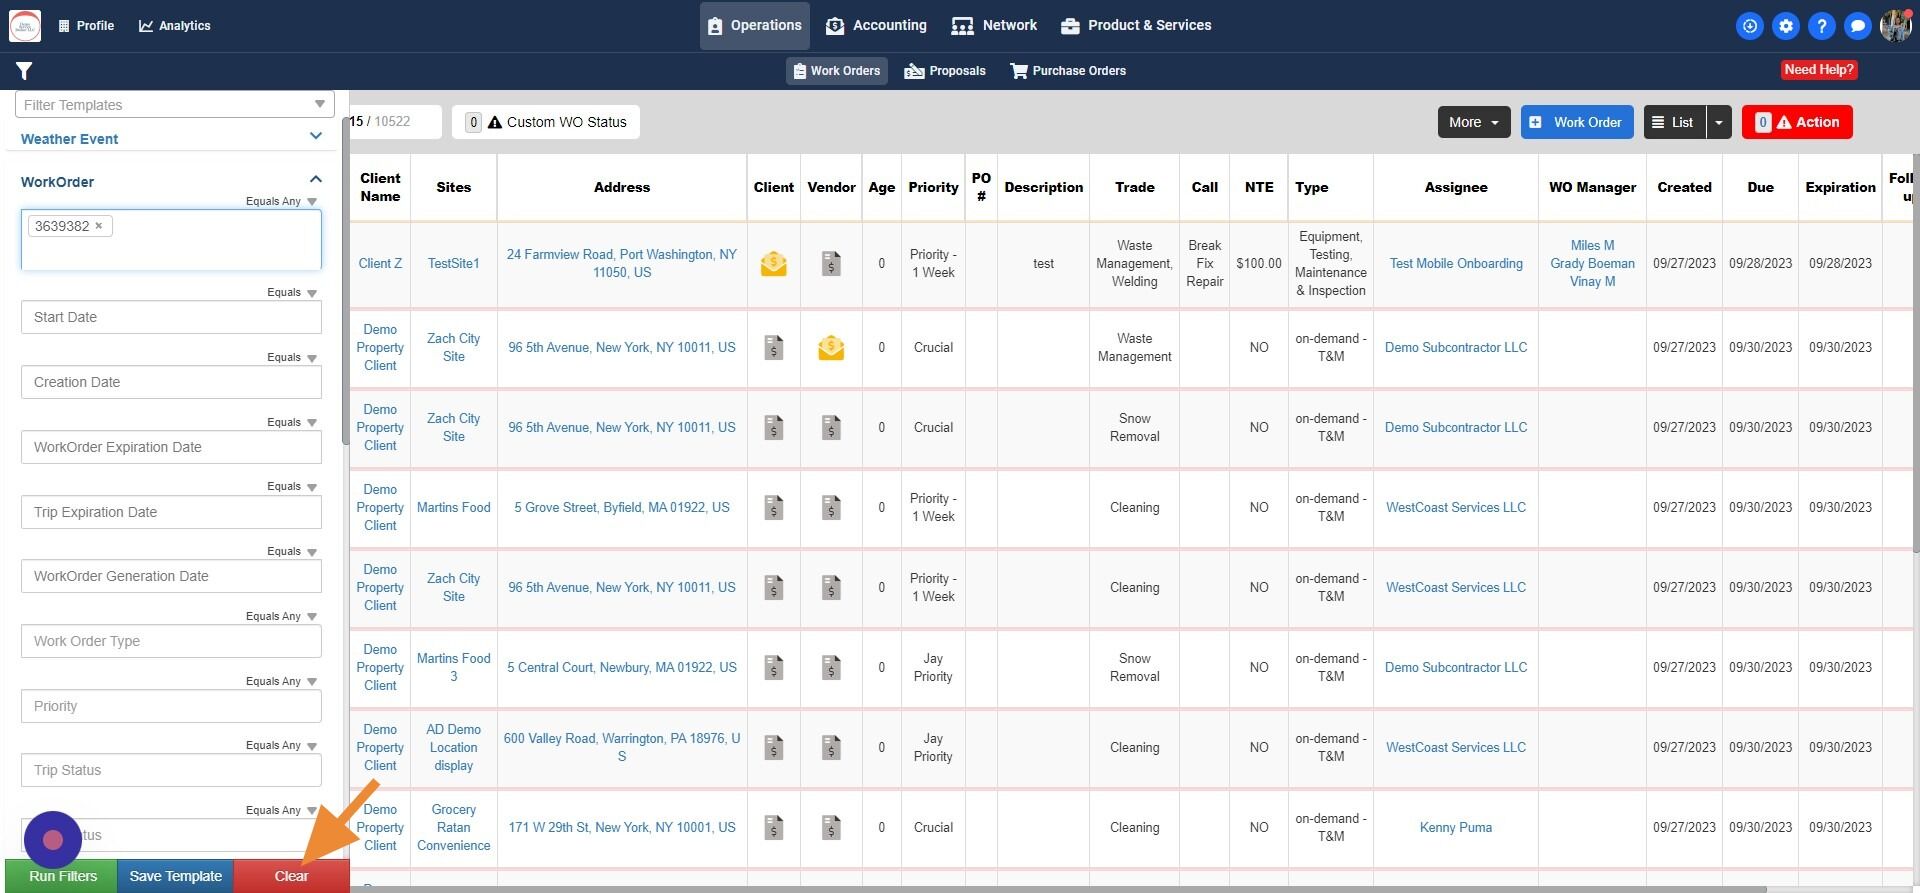Screen dimensions: 1920x893
Task: Click the Save Template button
Action: tap(176, 876)
